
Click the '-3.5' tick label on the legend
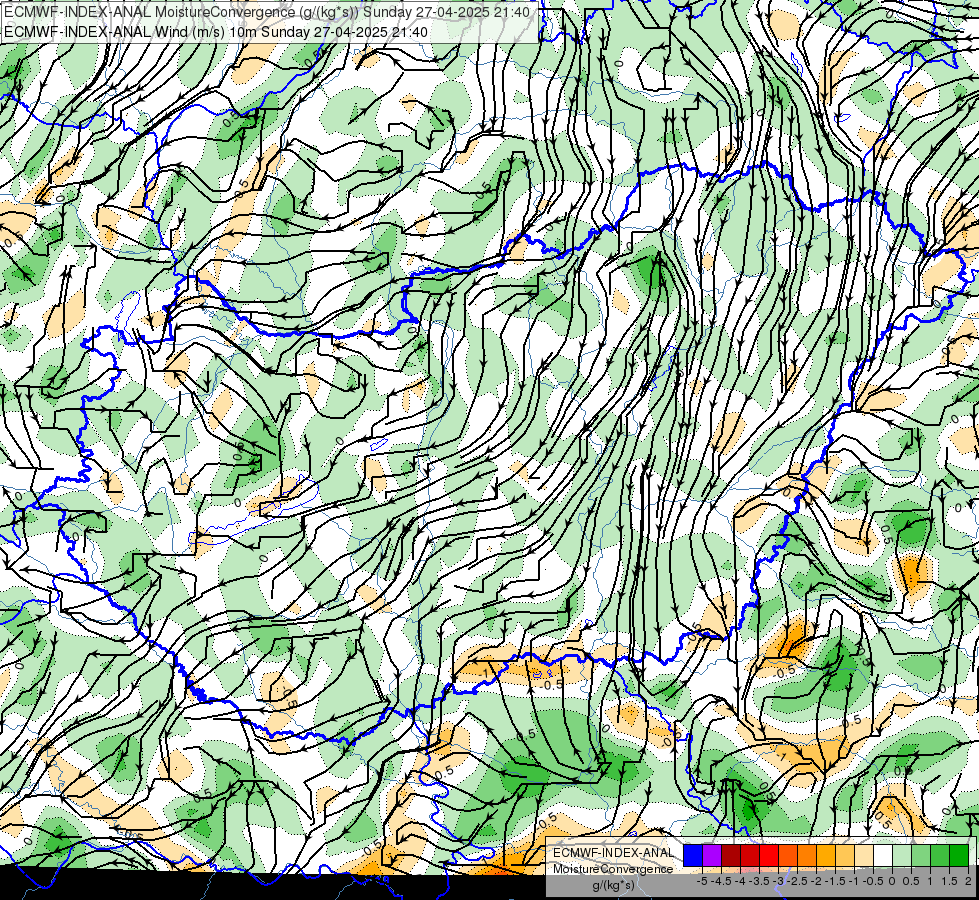point(759,881)
